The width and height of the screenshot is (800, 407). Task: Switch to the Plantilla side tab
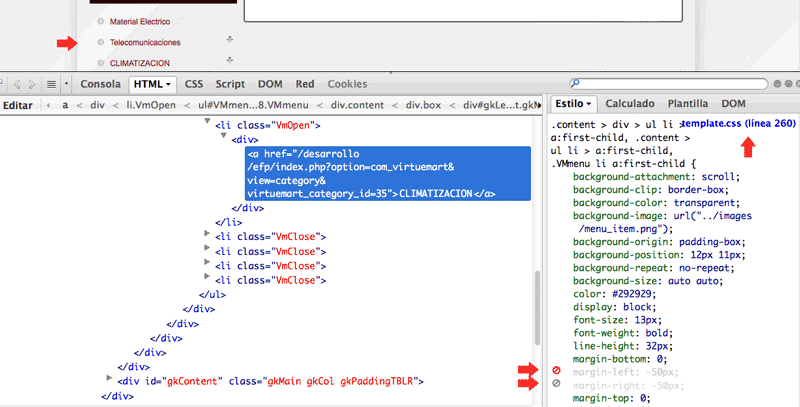pyautogui.click(x=688, y=104)
